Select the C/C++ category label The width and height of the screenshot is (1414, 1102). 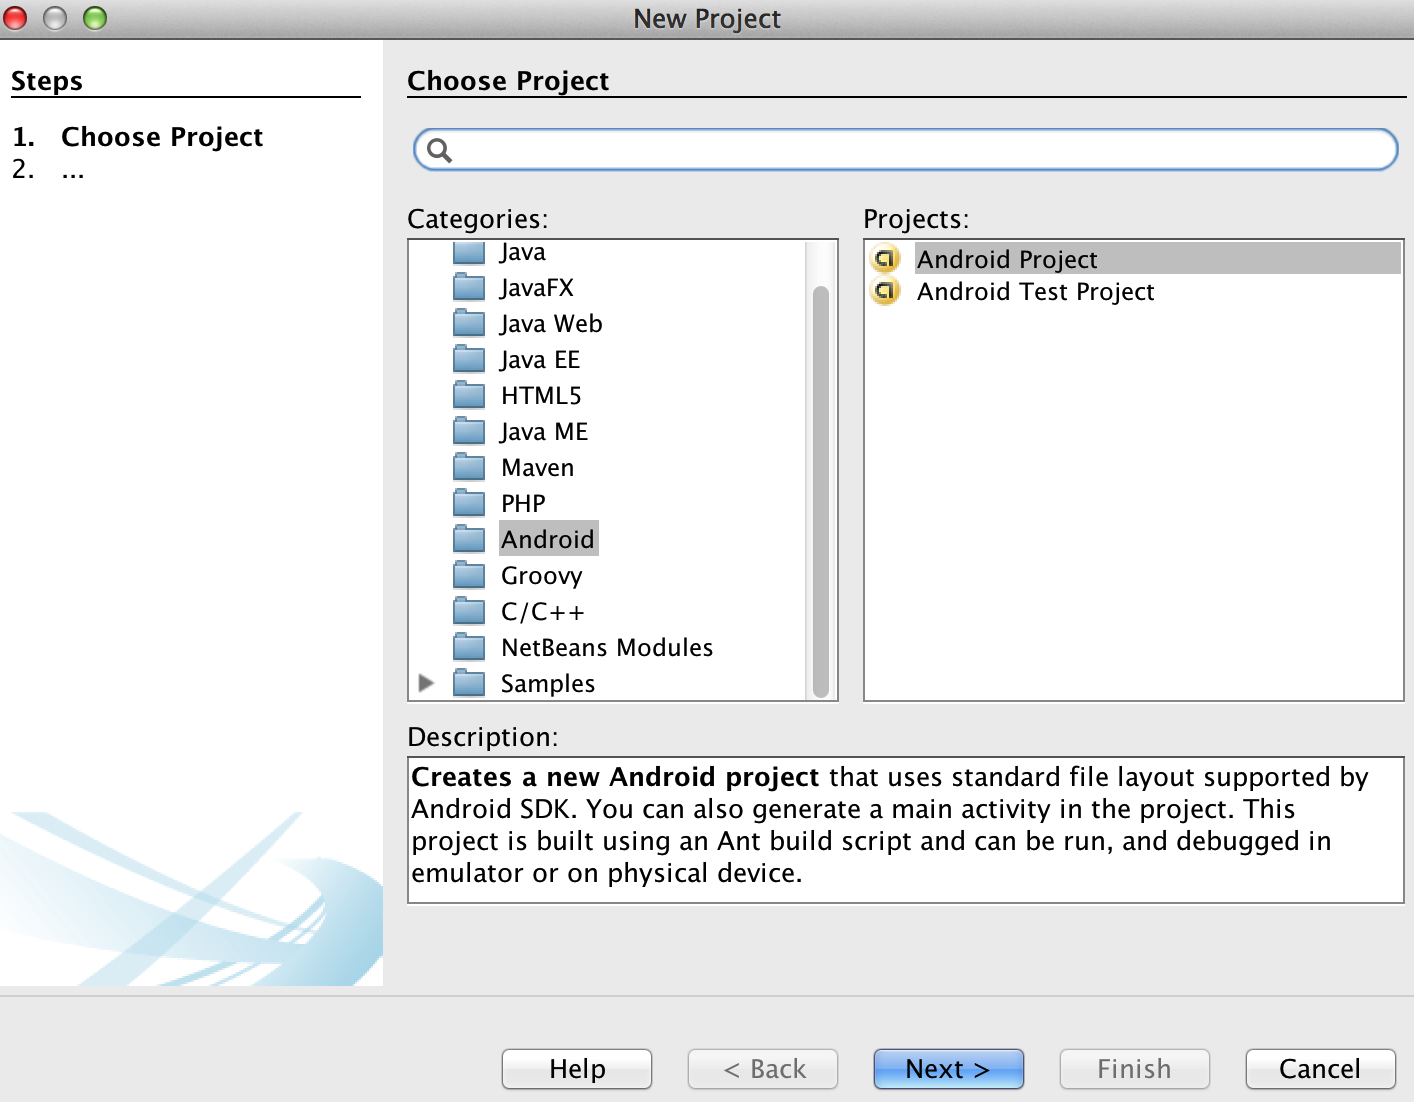tap(543, 612)
